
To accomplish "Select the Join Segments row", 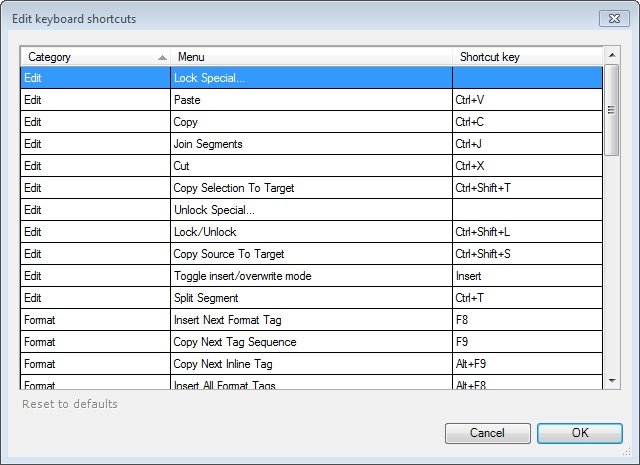I will (311, 144).
